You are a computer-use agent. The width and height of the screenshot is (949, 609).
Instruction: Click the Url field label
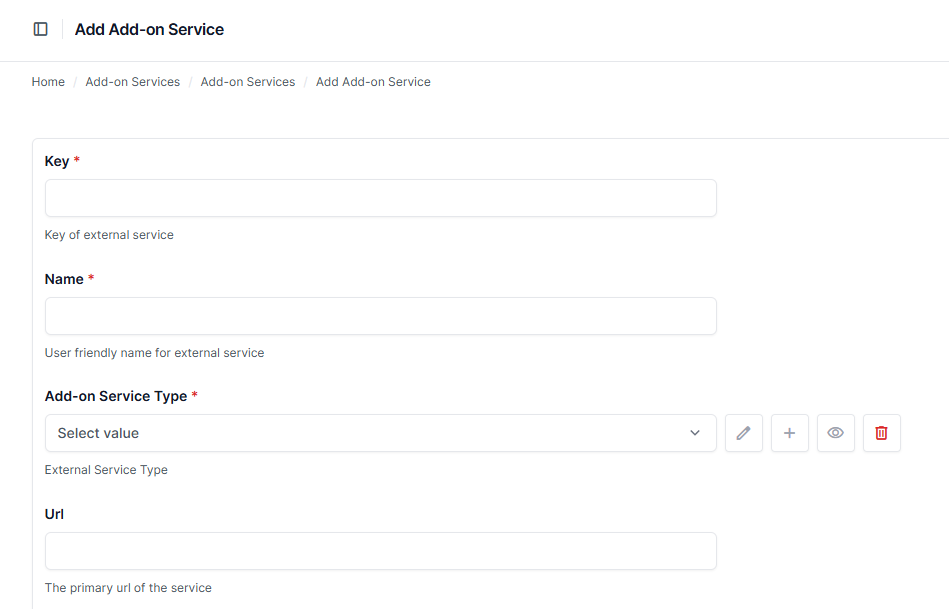54,514
